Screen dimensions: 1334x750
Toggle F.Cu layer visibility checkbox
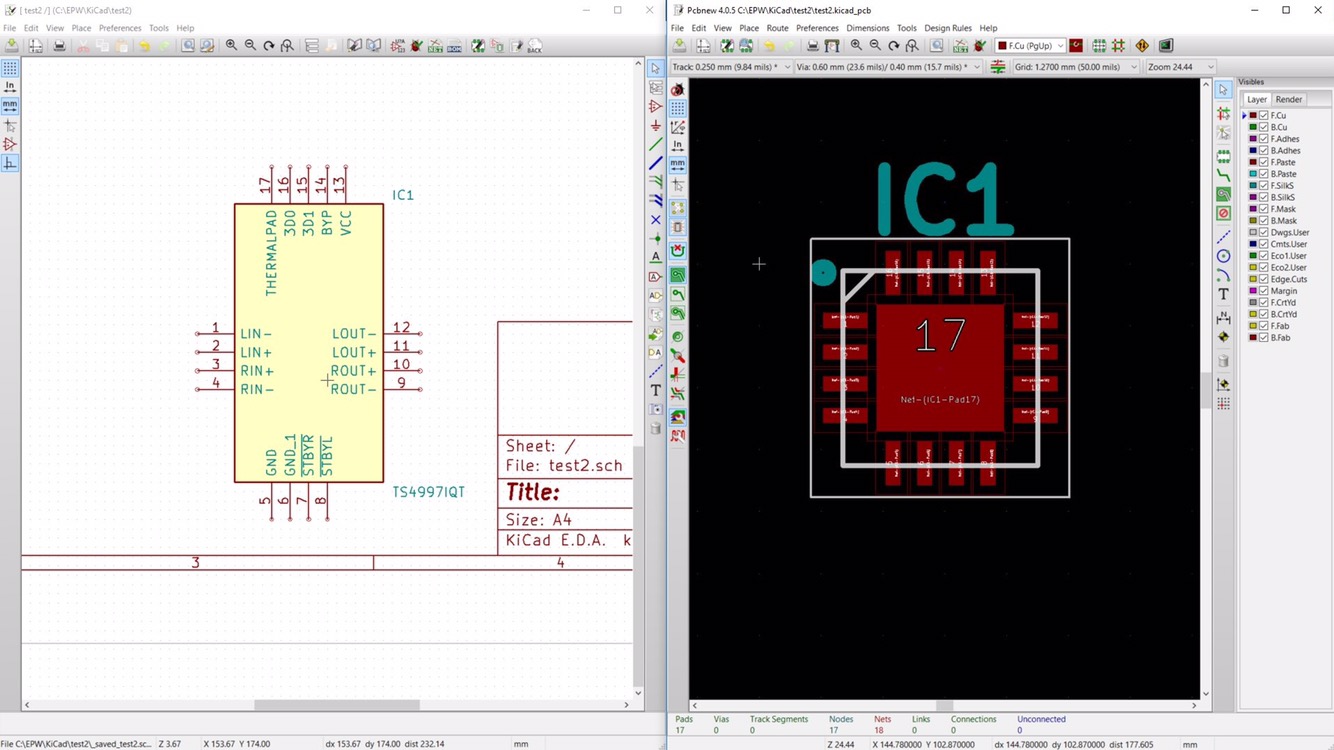1264,116
